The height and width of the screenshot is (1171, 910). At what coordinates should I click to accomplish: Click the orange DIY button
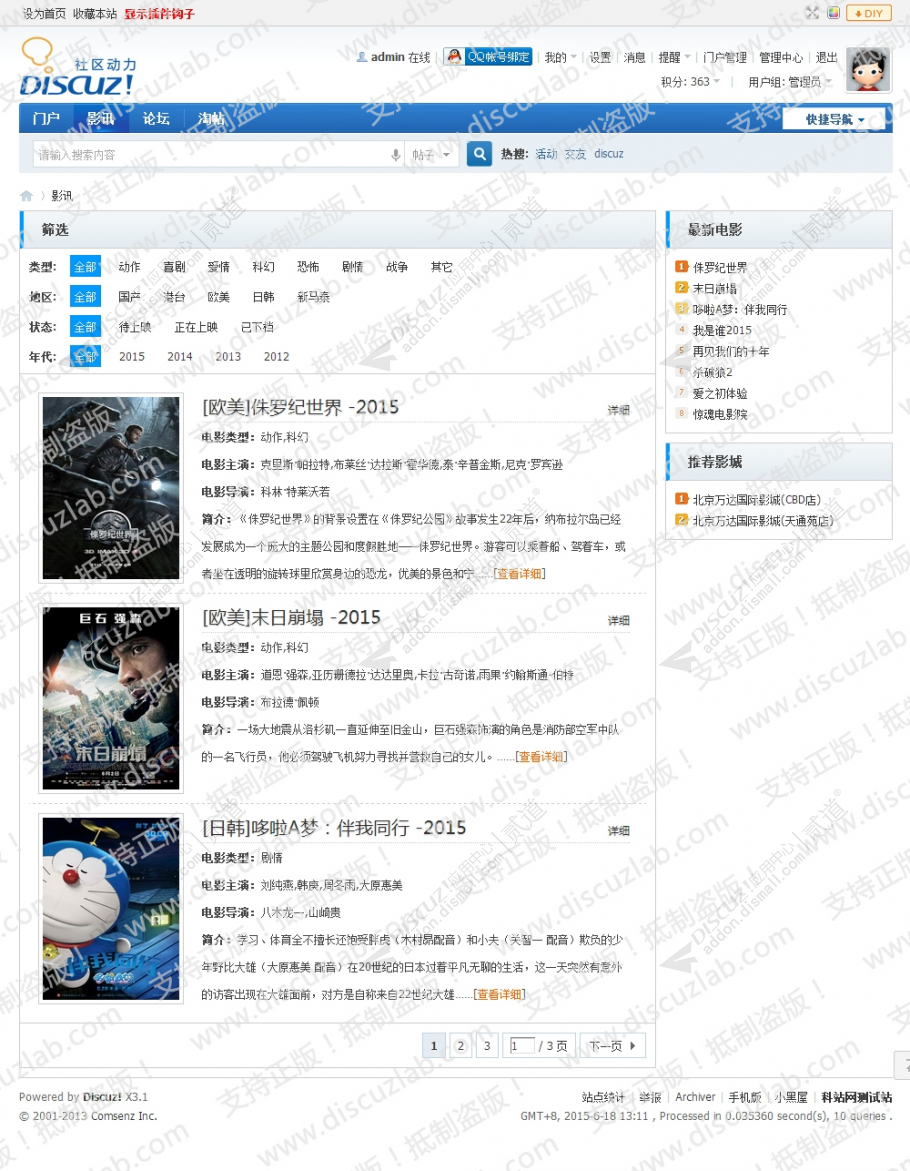click(868, 13)
